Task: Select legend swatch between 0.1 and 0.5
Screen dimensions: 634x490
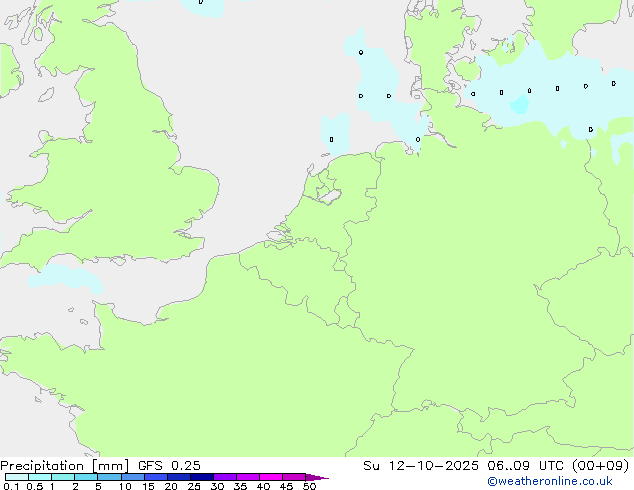Action: click(x=17, y=477)
